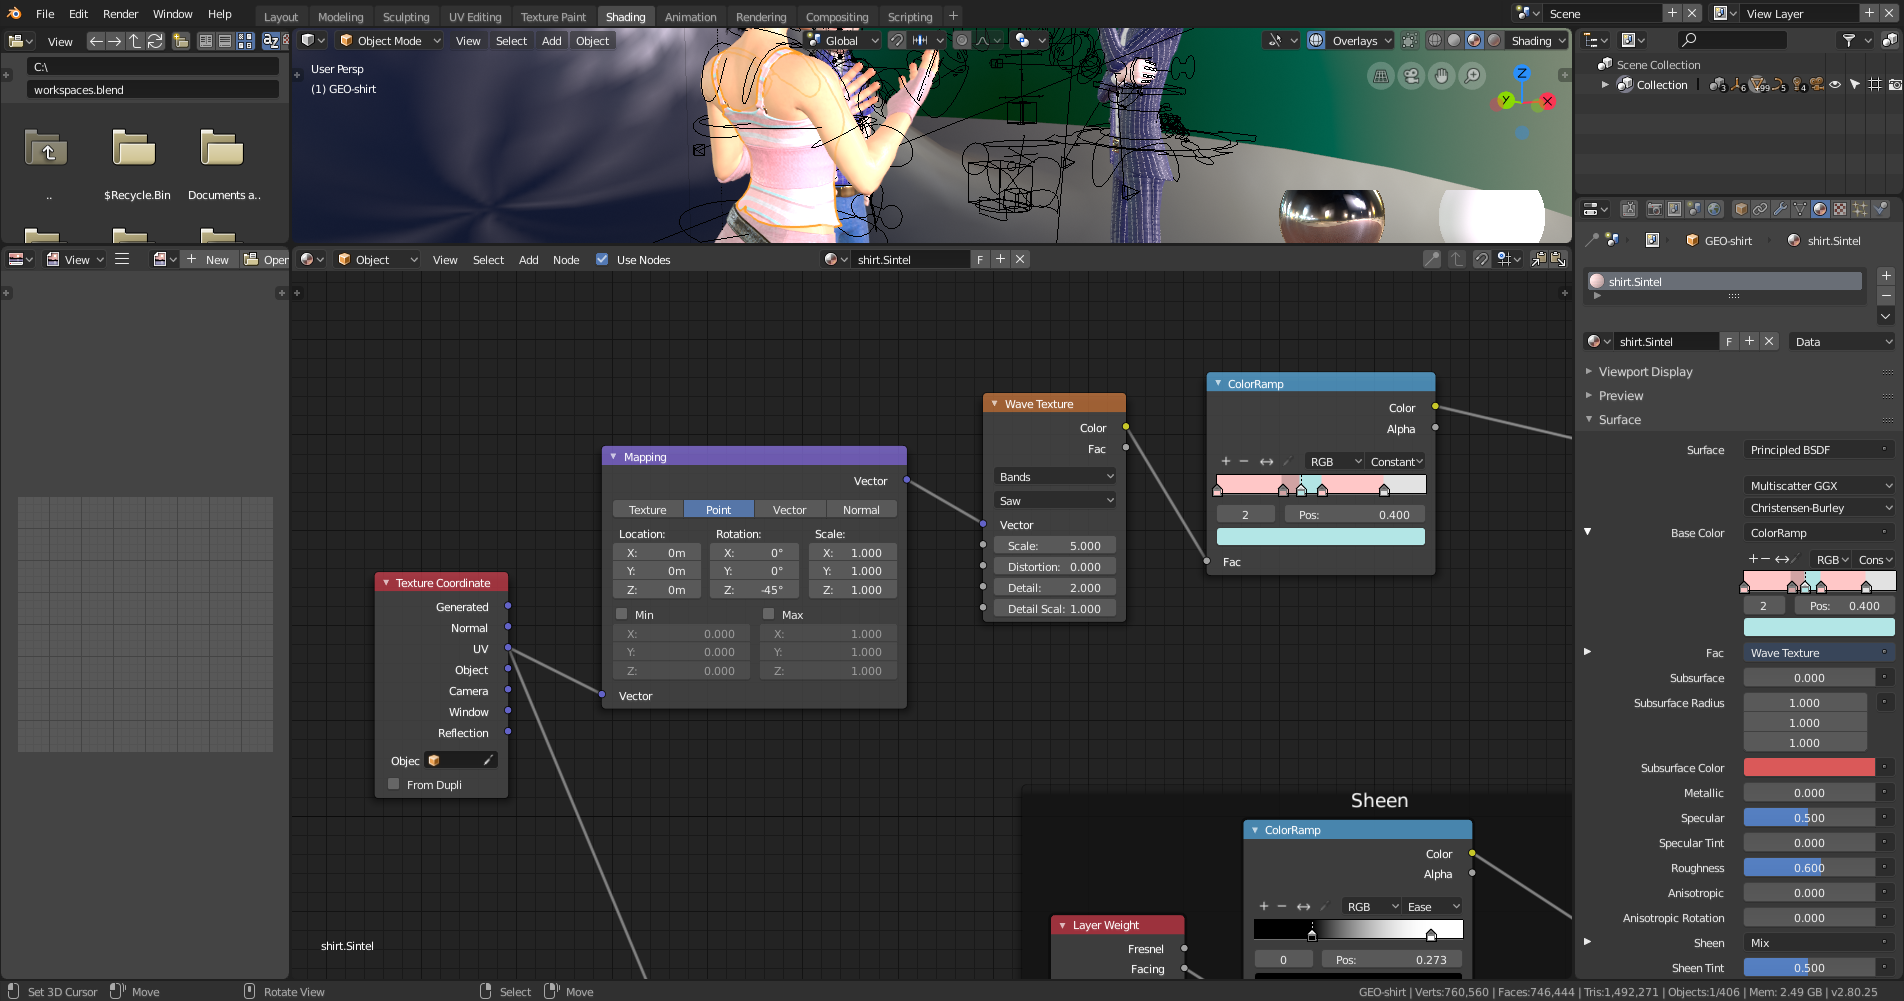
Task: Open the Multiscatter GGX distribution dropdown
Action: click(x=1819, y=486)
